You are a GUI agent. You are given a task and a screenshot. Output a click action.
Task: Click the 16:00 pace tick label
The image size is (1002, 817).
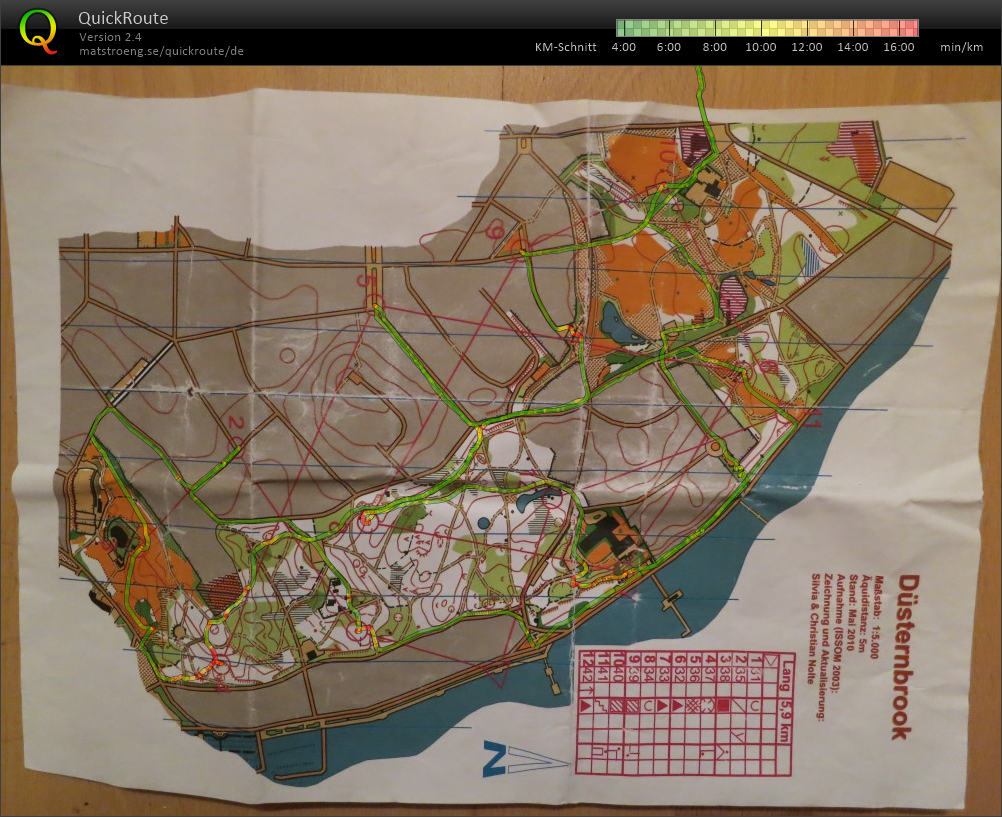898,47
